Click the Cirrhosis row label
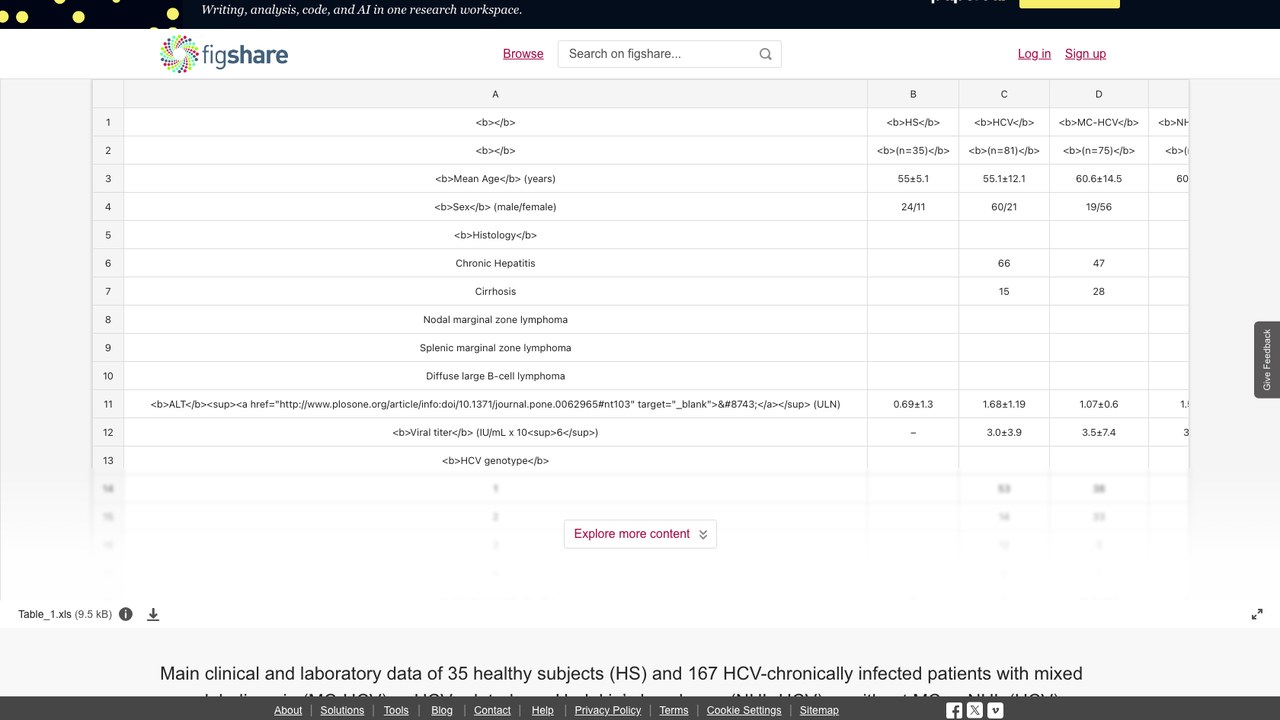The width and height of the screenshot is (1280, 720). [495, 291]
